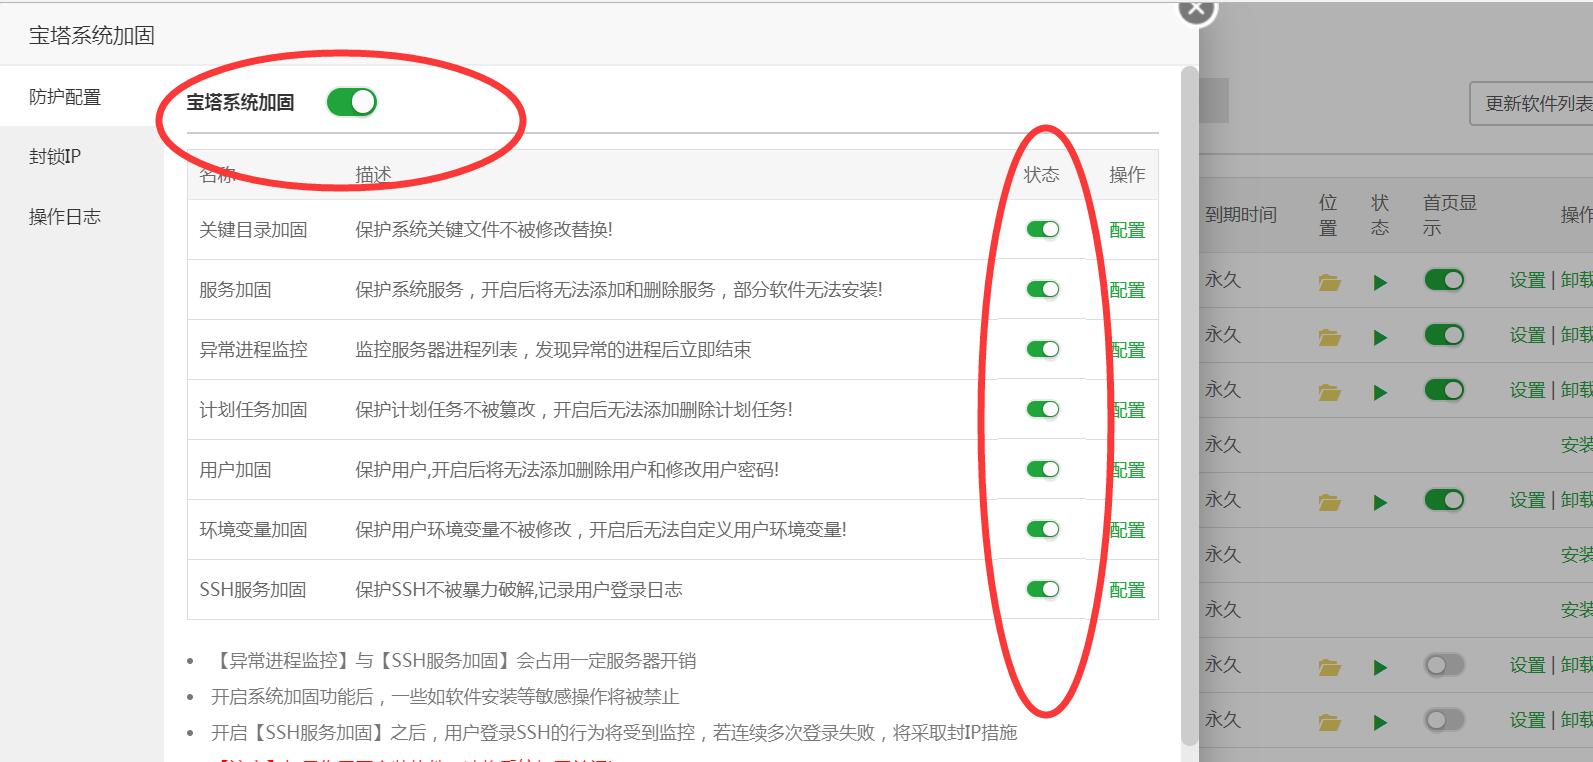Toggle 关键目录加固 status switch

1042,230
